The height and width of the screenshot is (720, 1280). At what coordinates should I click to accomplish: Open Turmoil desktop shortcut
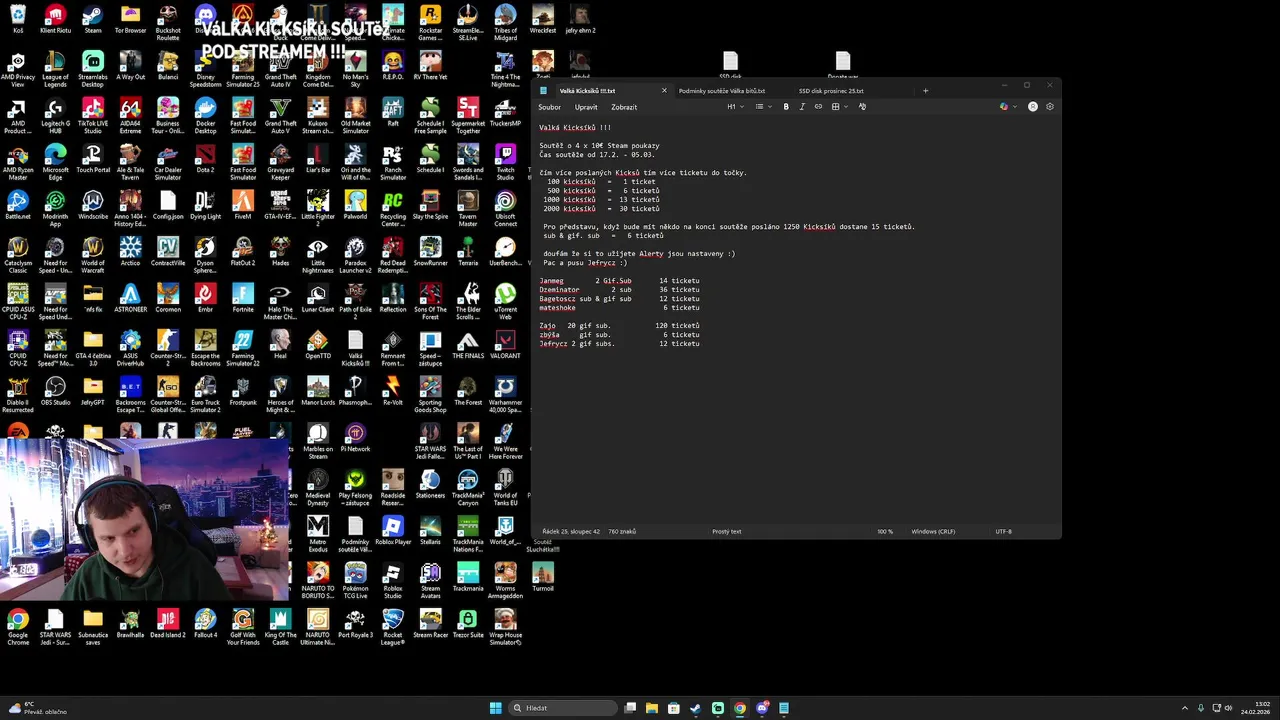(x=543, y=577)
